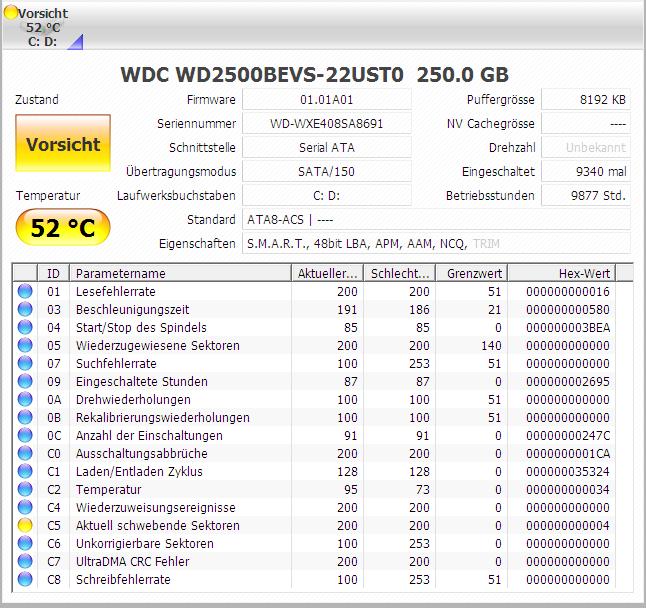Click hex value 000000003BEA
Image resolution: width=646 pixels, height=608 pixels.
pos(568,327)
